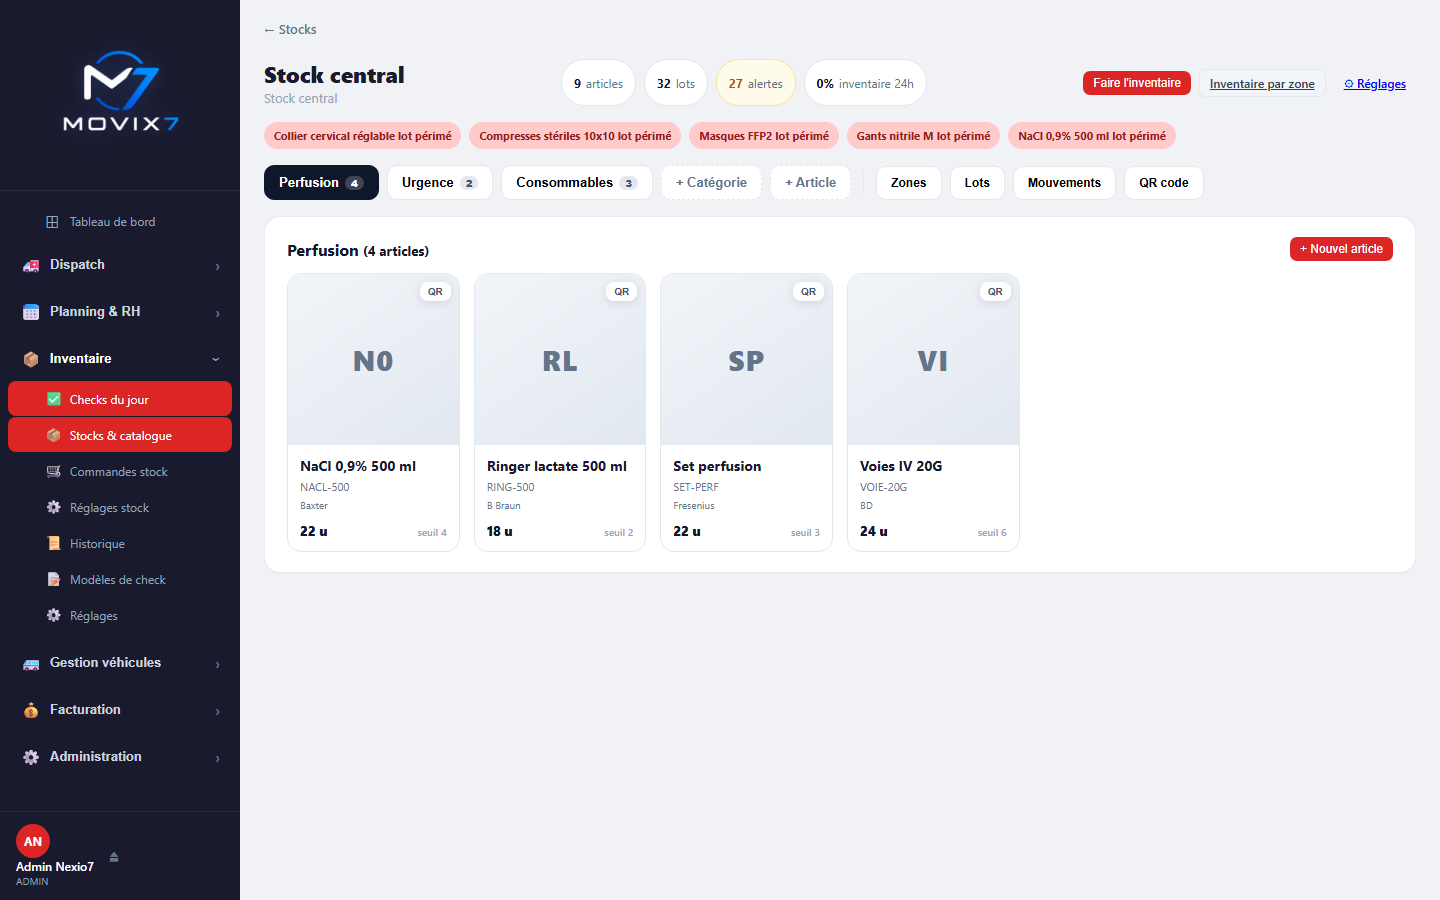Screen dimensions: 1440x900
Task: Click + Nouvel article button
Action: [1341, 249]
